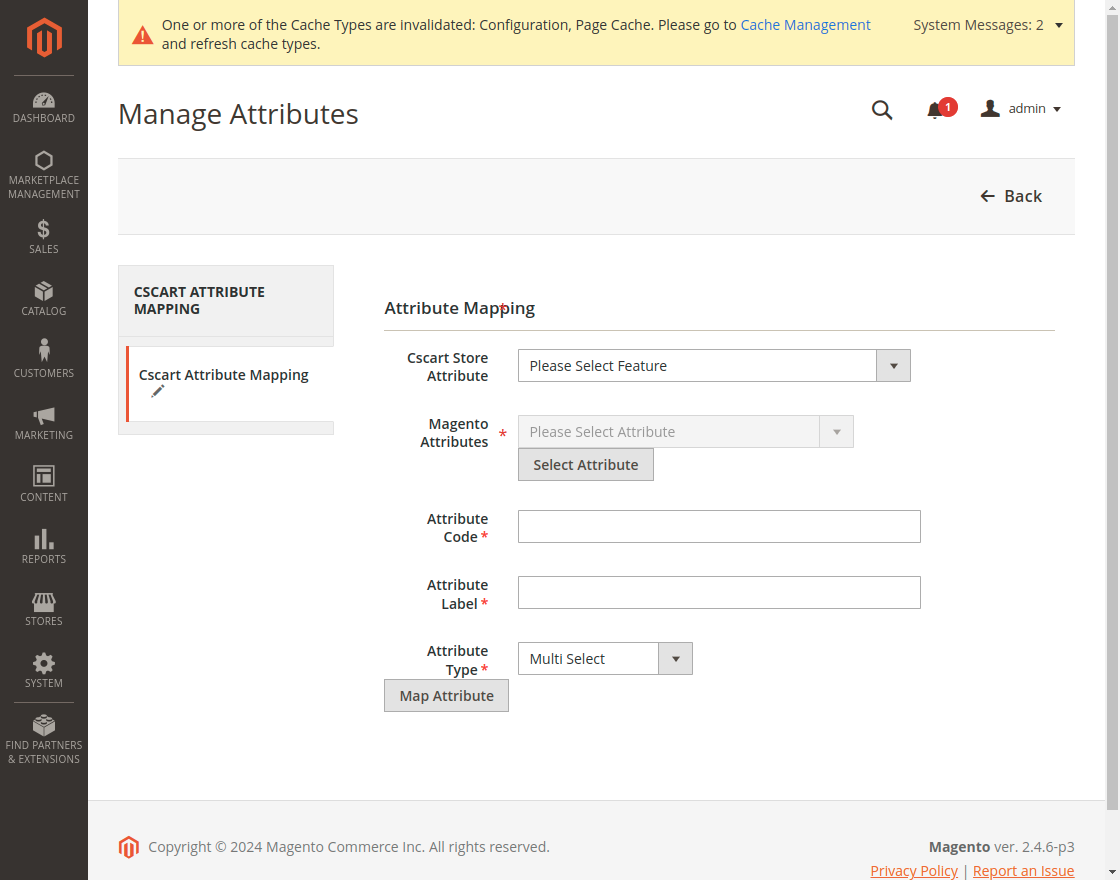Image resolution: width=1120 pixels, height=880 pixels.
Task: Open the Stores menu
Action: [x=44, y=608]
